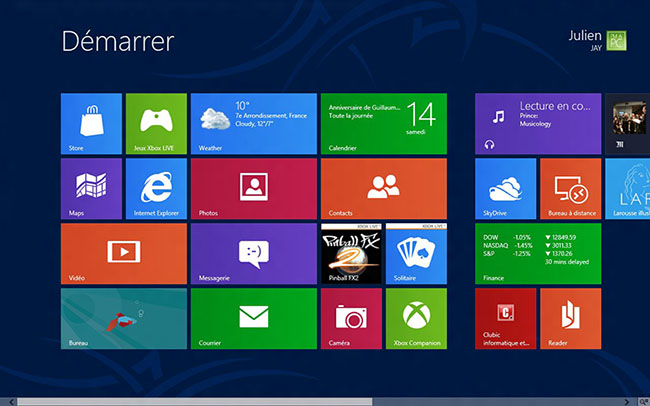Image resolution: width=650 pixels, height=406 pixels.
Task: Click the Julien user account picture
Action: click(616, 41)
